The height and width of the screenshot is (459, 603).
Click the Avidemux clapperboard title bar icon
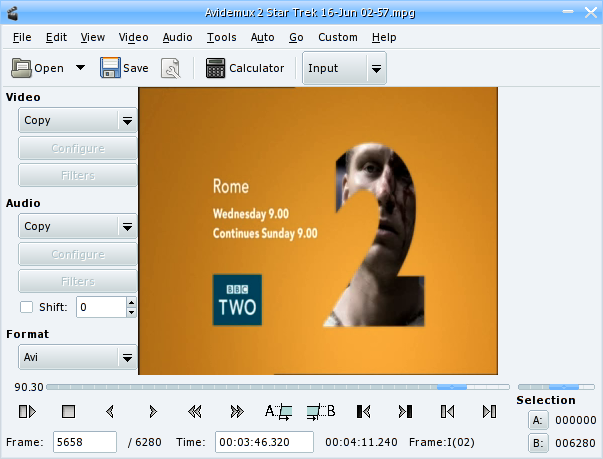point(13,13)
